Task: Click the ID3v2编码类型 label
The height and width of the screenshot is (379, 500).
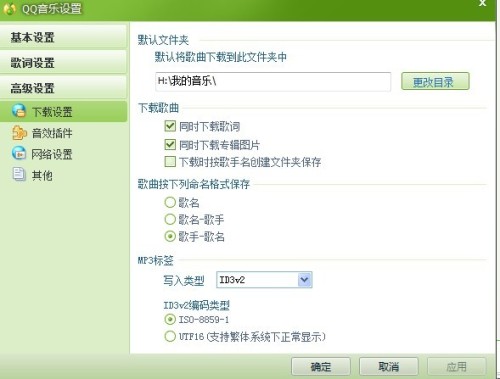Action: pyautogui.click(x=196, y=305)
